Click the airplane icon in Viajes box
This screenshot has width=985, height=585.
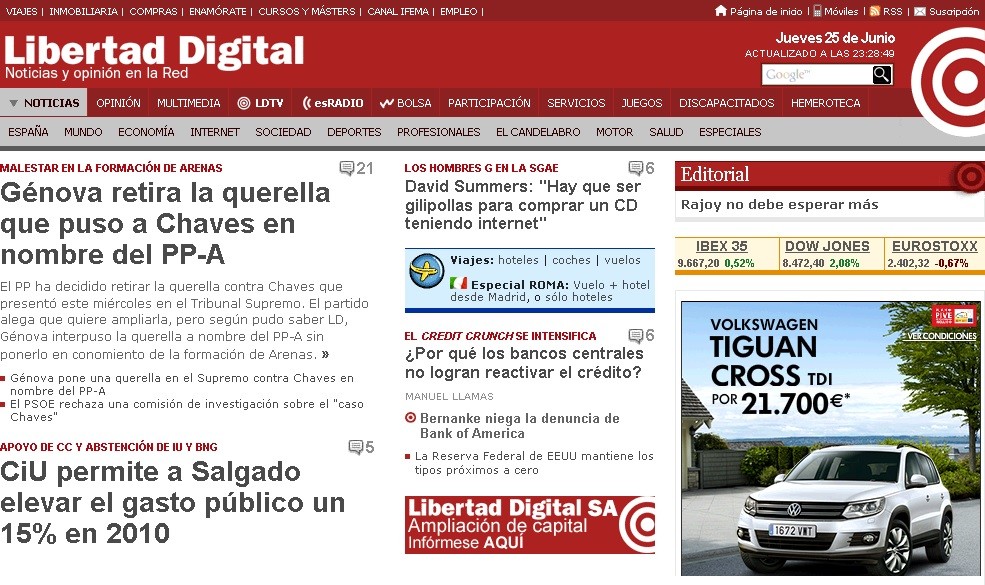coord(427,271)
